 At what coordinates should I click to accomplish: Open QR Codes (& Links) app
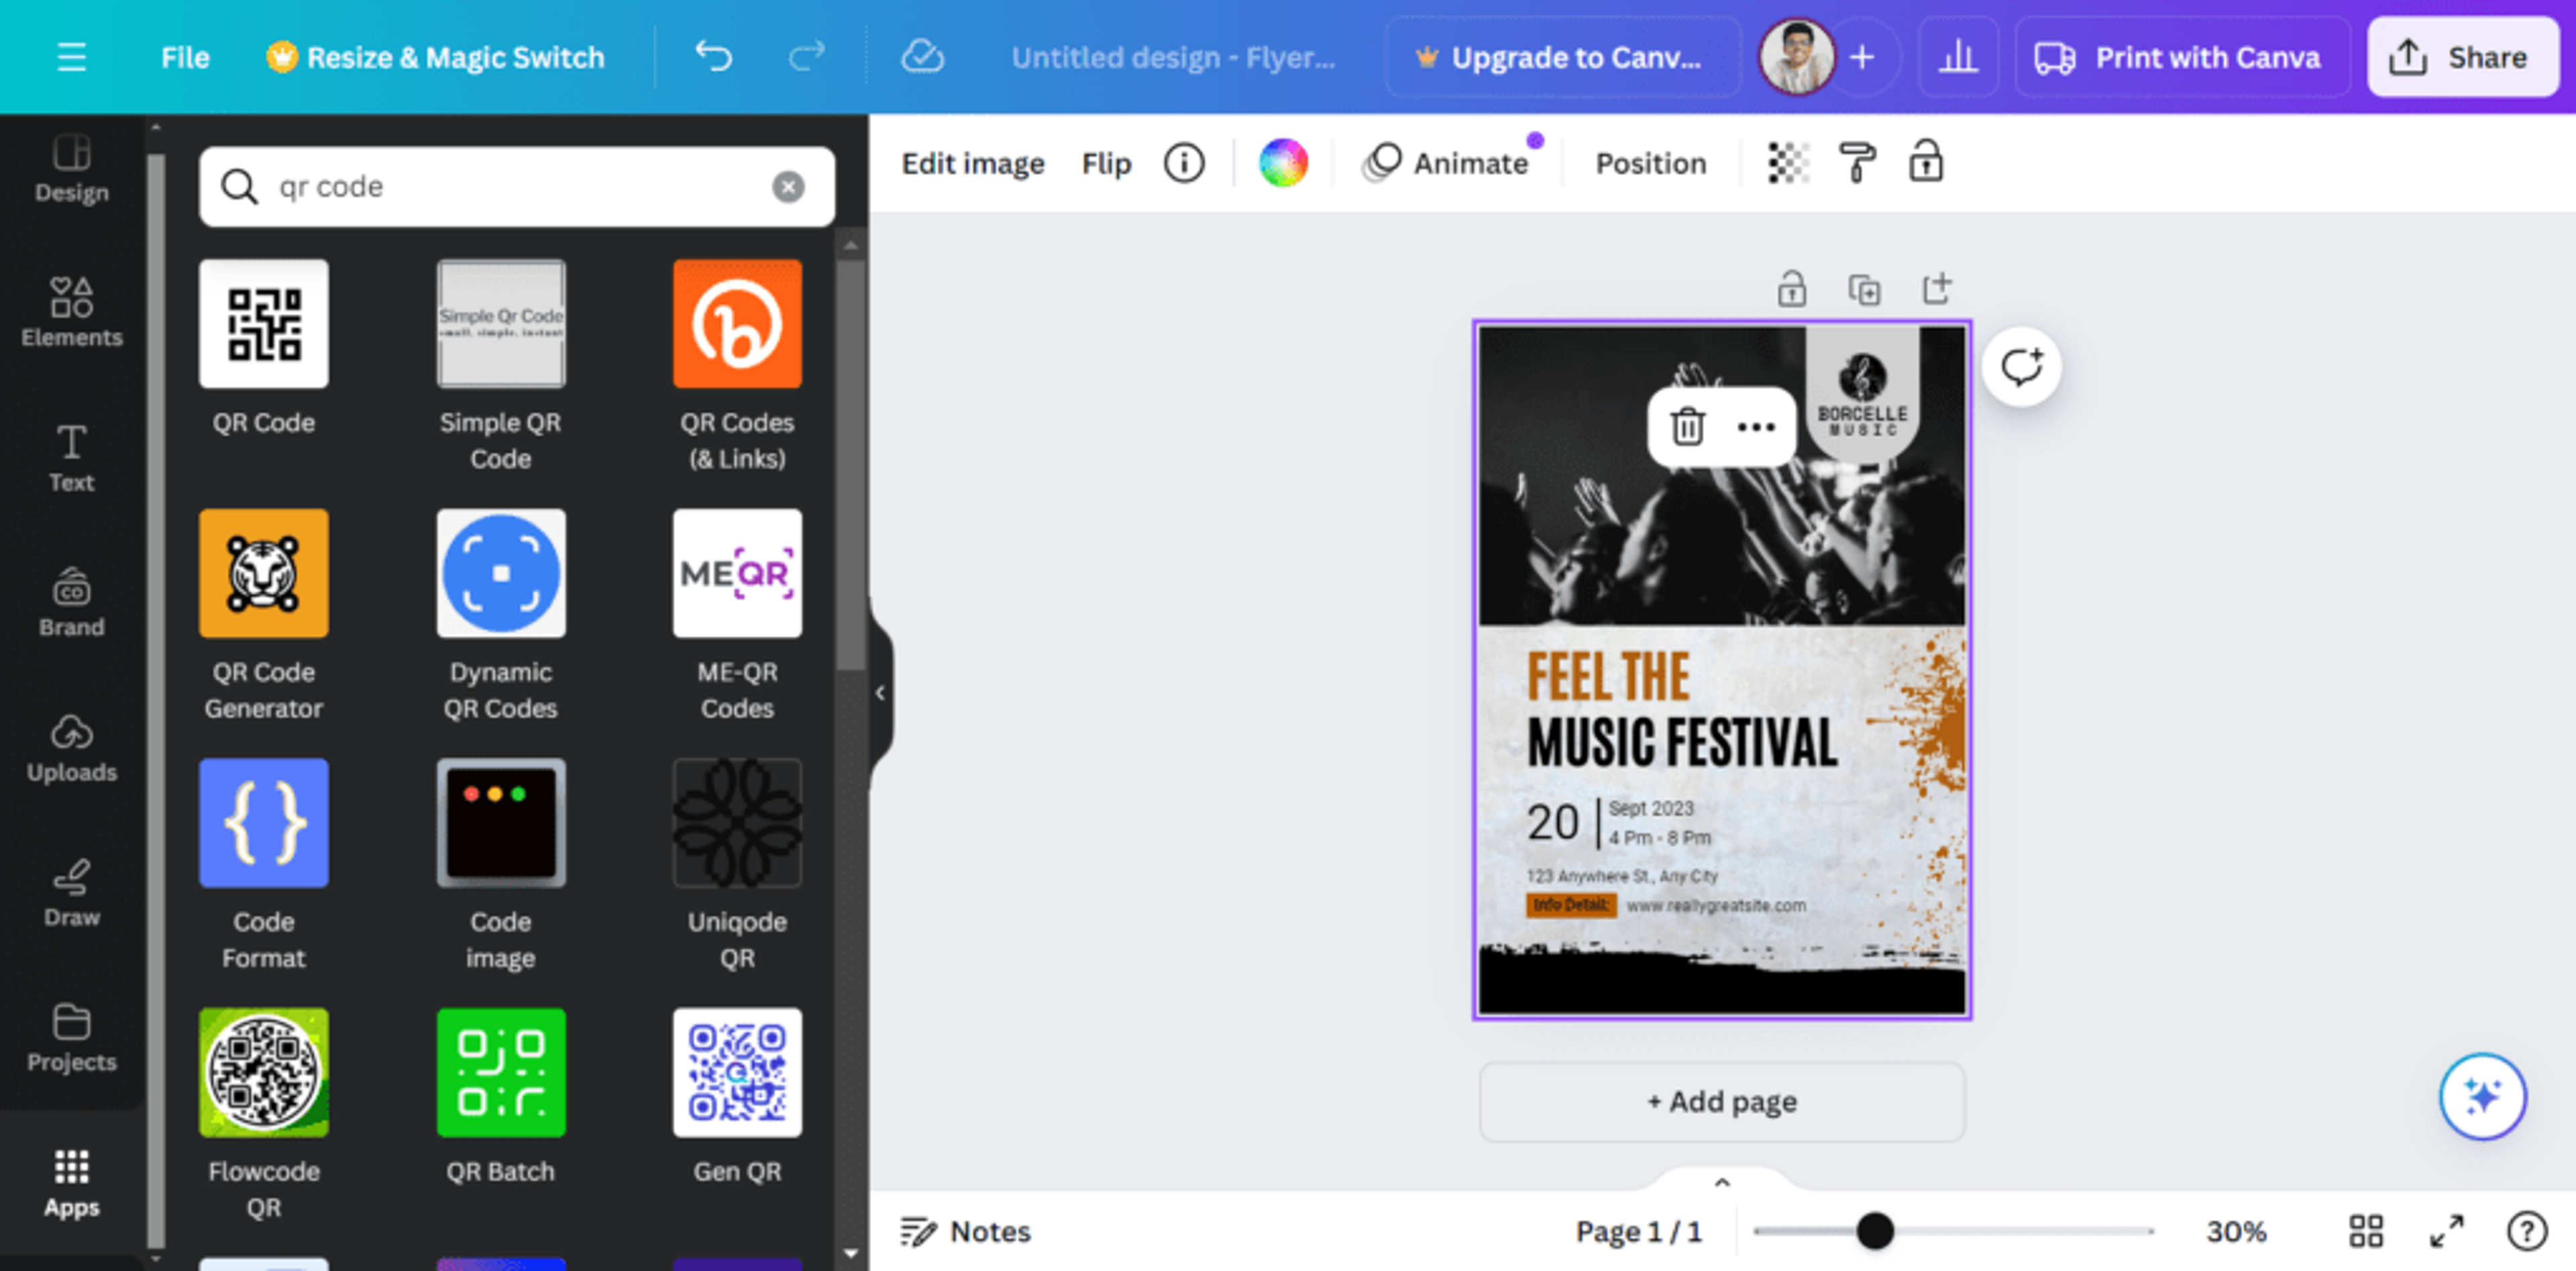(x=738, y=366)
